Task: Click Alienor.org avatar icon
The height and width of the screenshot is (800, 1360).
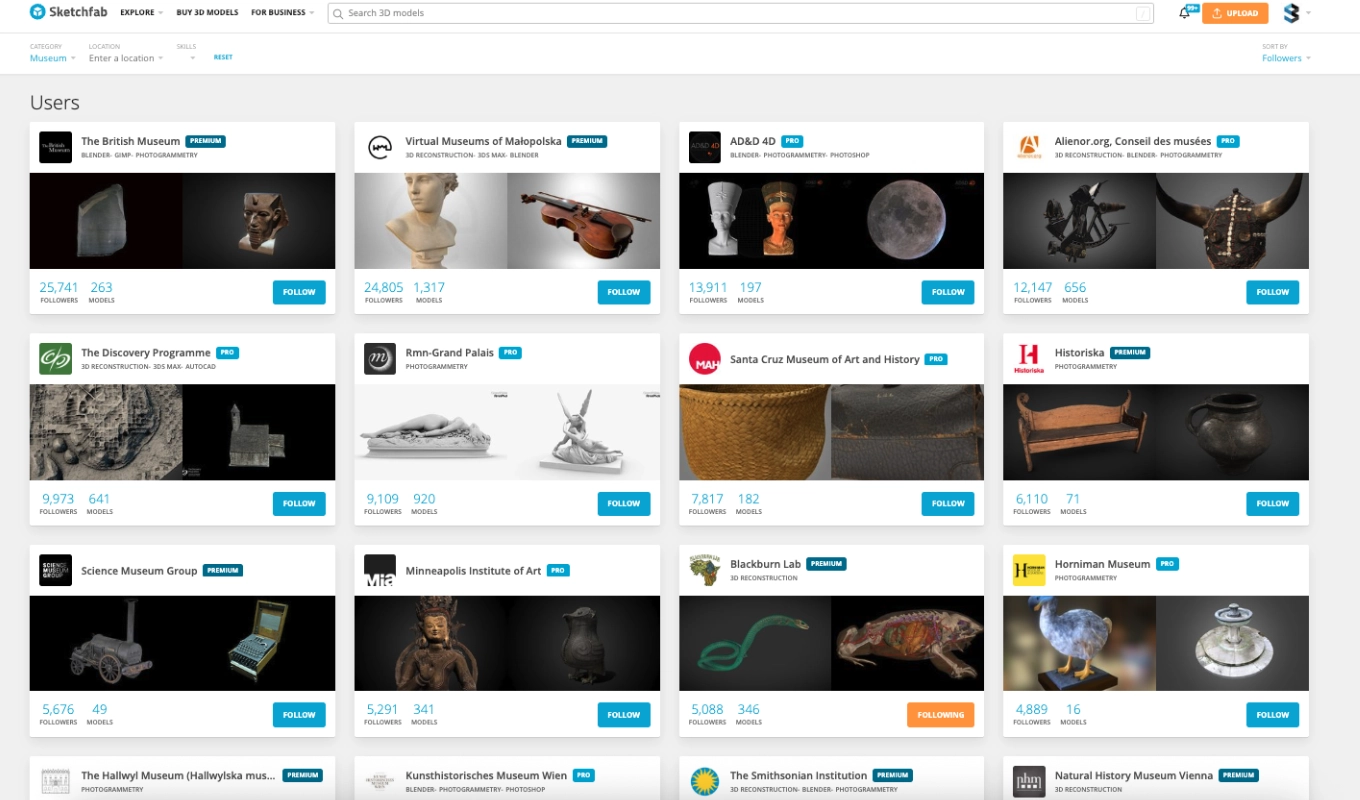Action: (x=1029, y=147)
